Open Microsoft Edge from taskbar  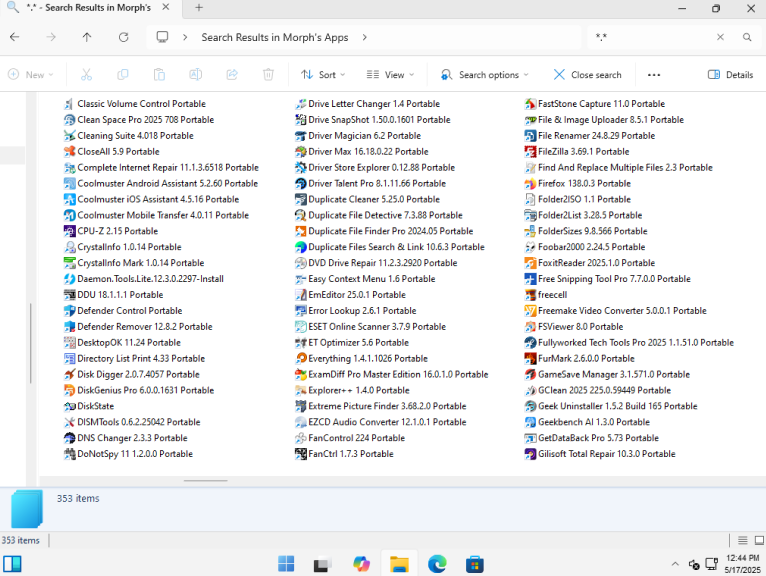click(x=437, y=564)
